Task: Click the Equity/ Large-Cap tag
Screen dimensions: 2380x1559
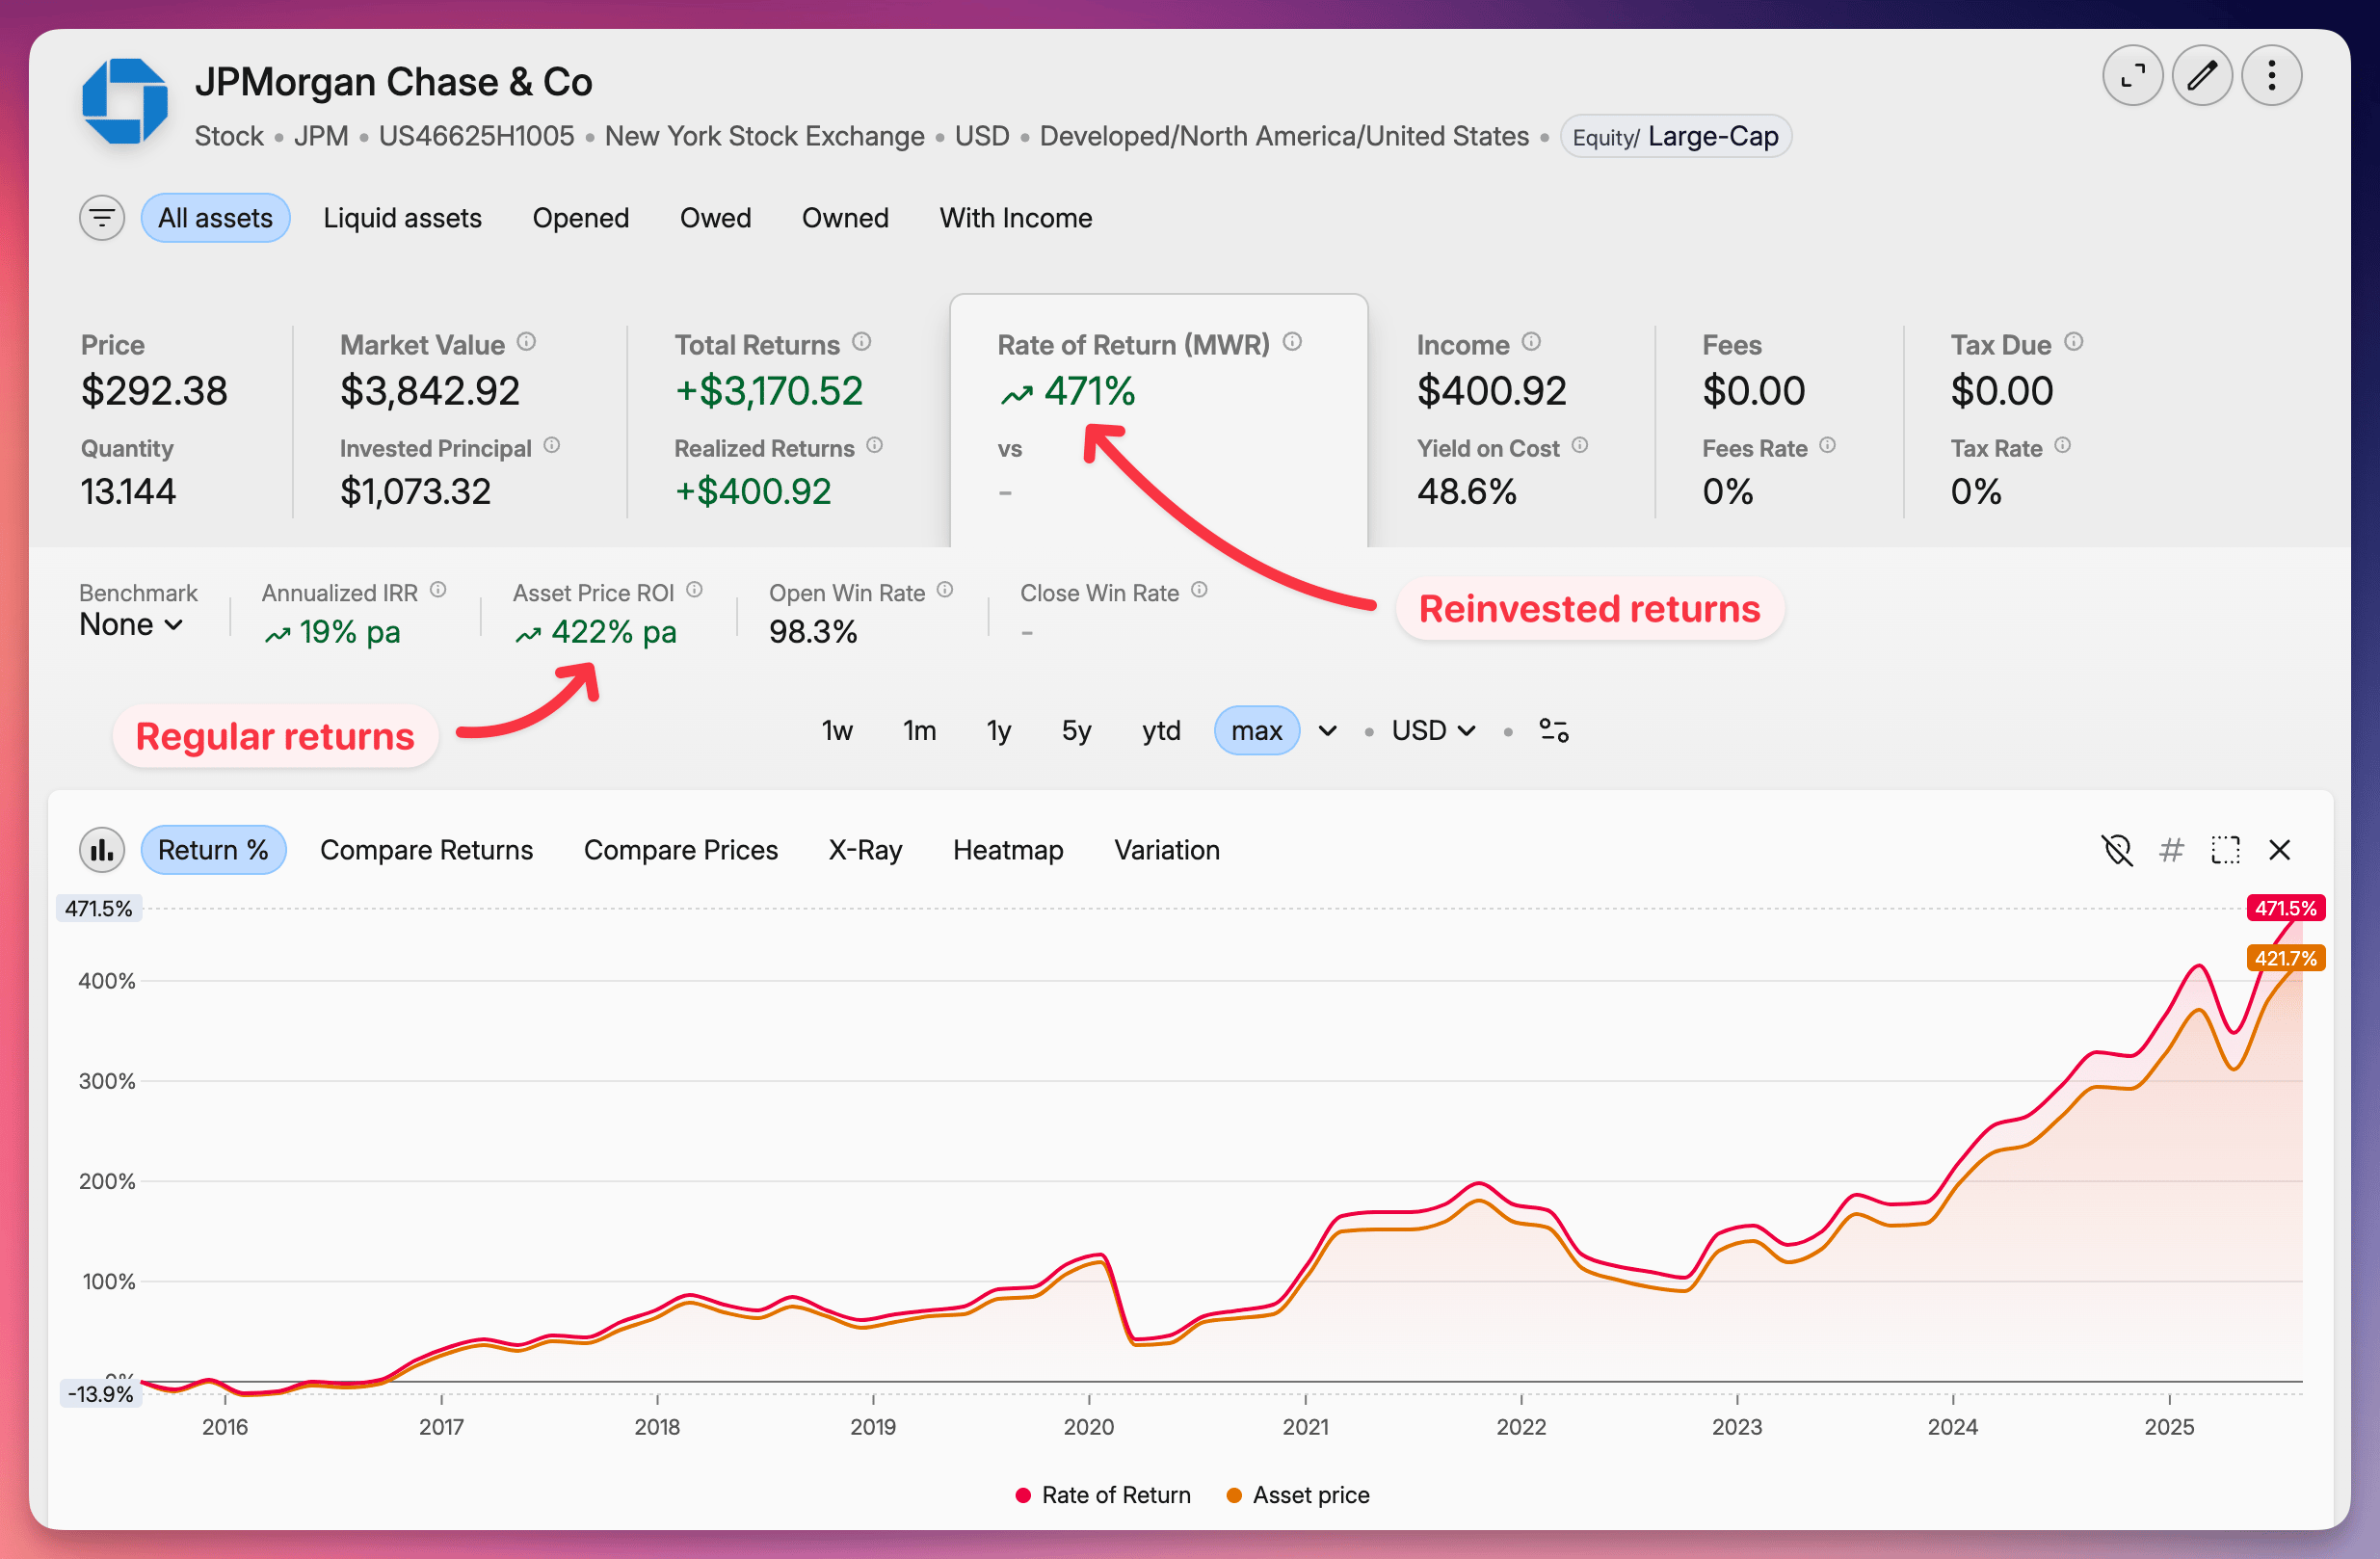Action: (x=1675, y=136)
